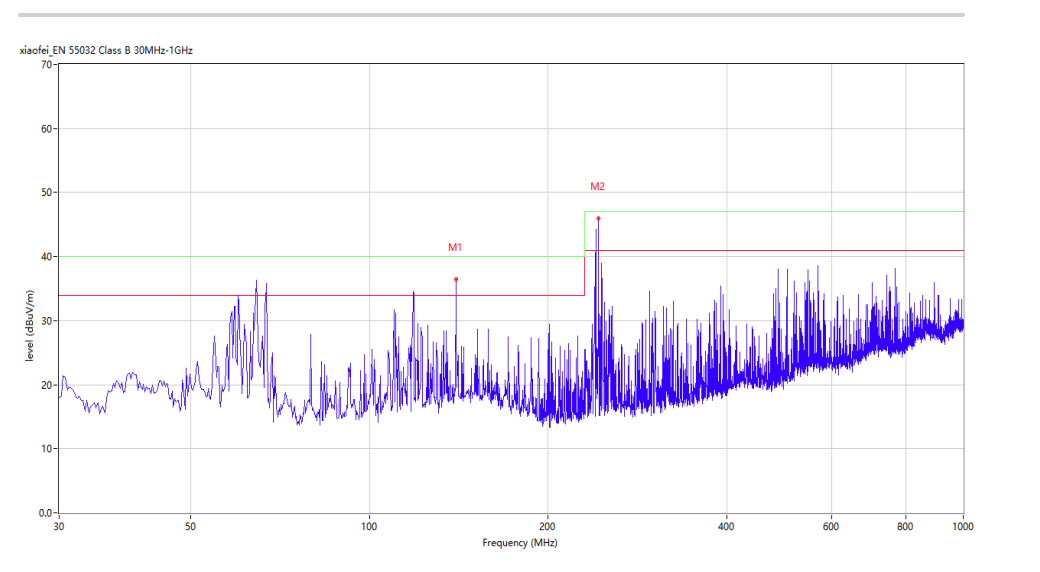This screenshot has width=1040, height=572.
Task: Select the M2 marker label text
Action: [597, 186]
